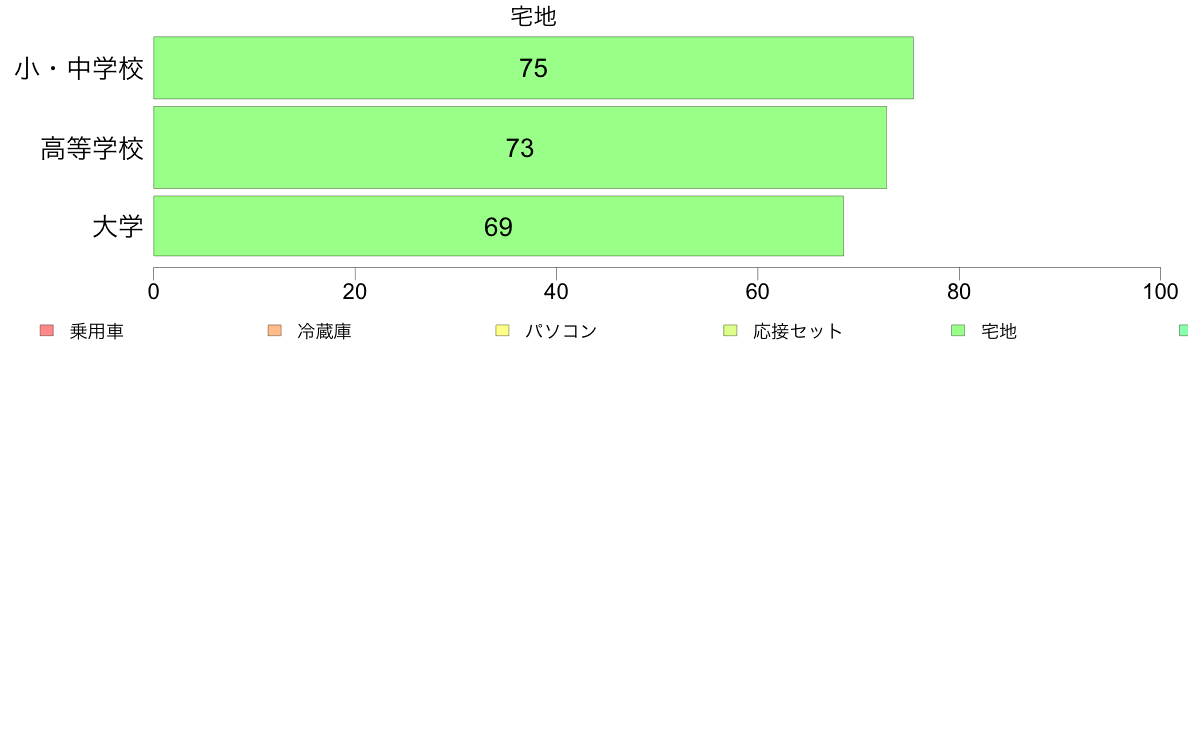Click the 大学 axis category label
1188x736 pixels.
coord(117,227)
